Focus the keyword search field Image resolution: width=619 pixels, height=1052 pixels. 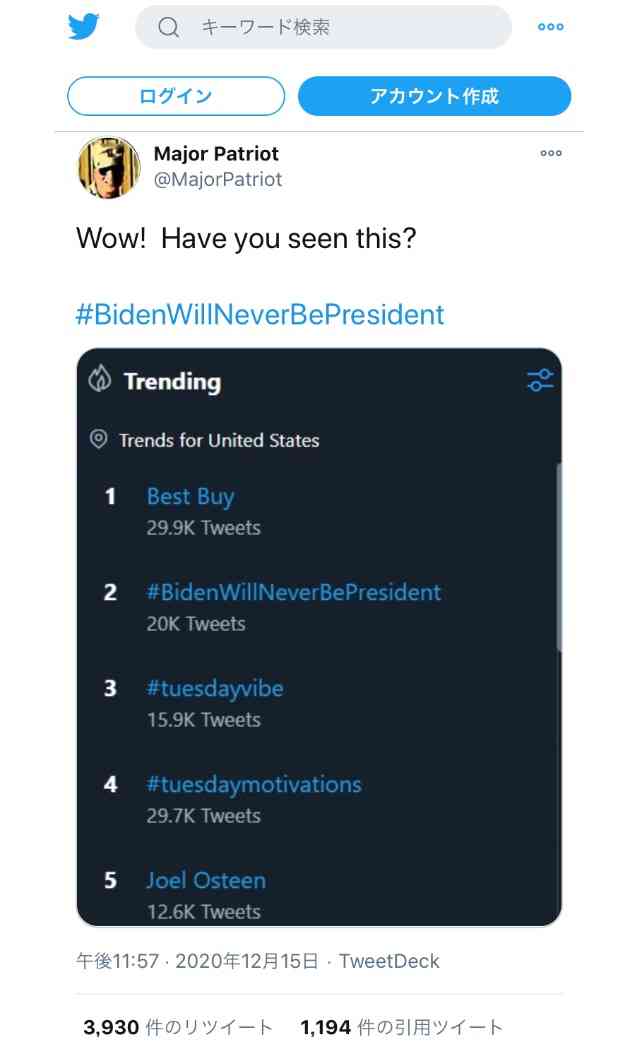pyautogui.click(x=323, y=27)
